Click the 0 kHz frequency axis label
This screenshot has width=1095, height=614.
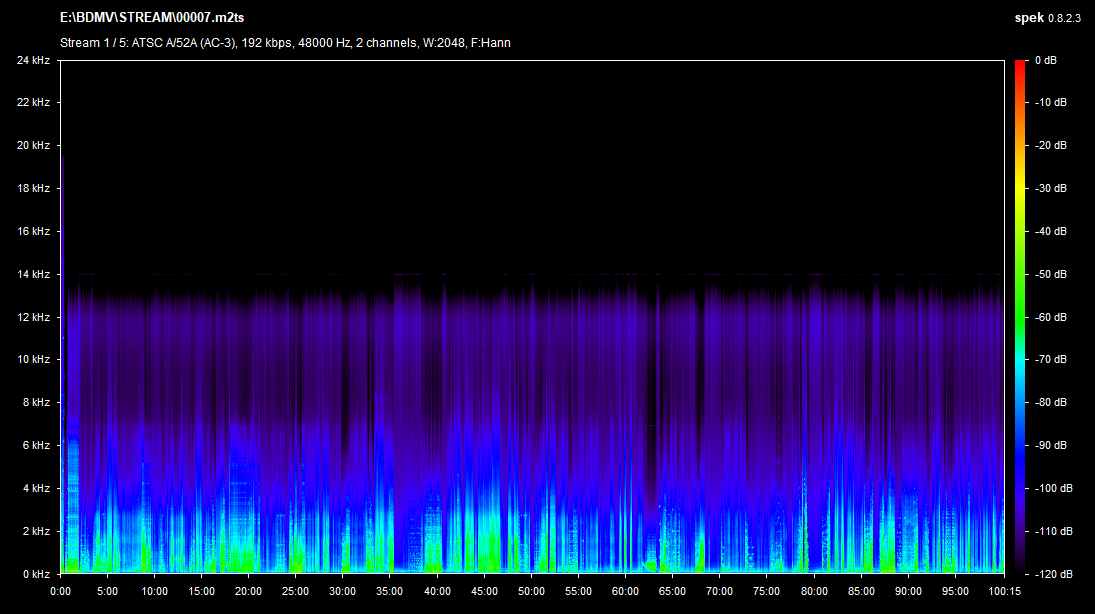36,574
